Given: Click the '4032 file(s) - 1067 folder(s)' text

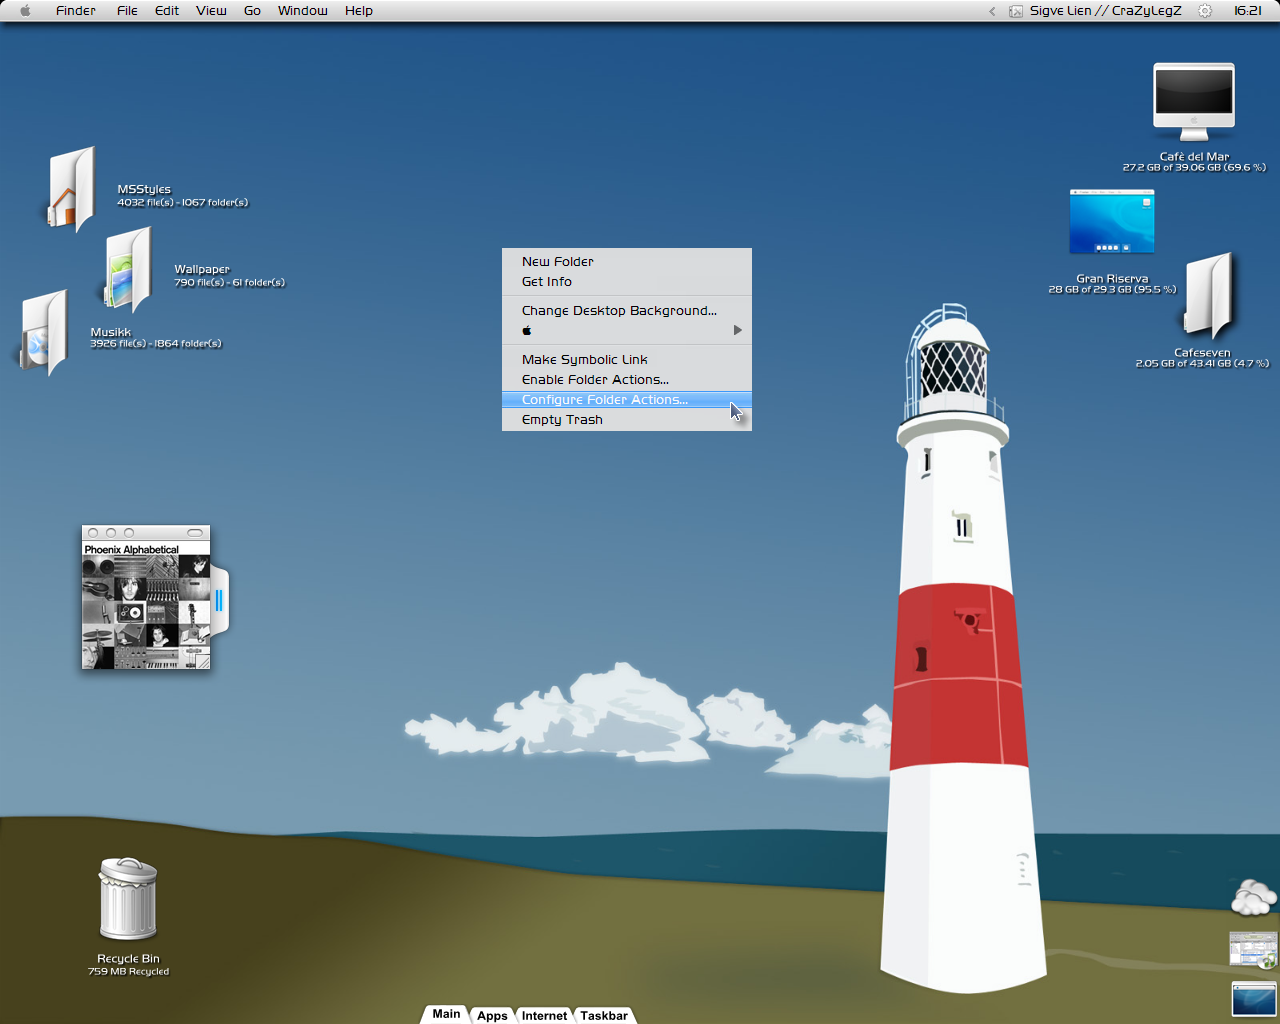Looking at the screenshot, I should click(183, 203).
